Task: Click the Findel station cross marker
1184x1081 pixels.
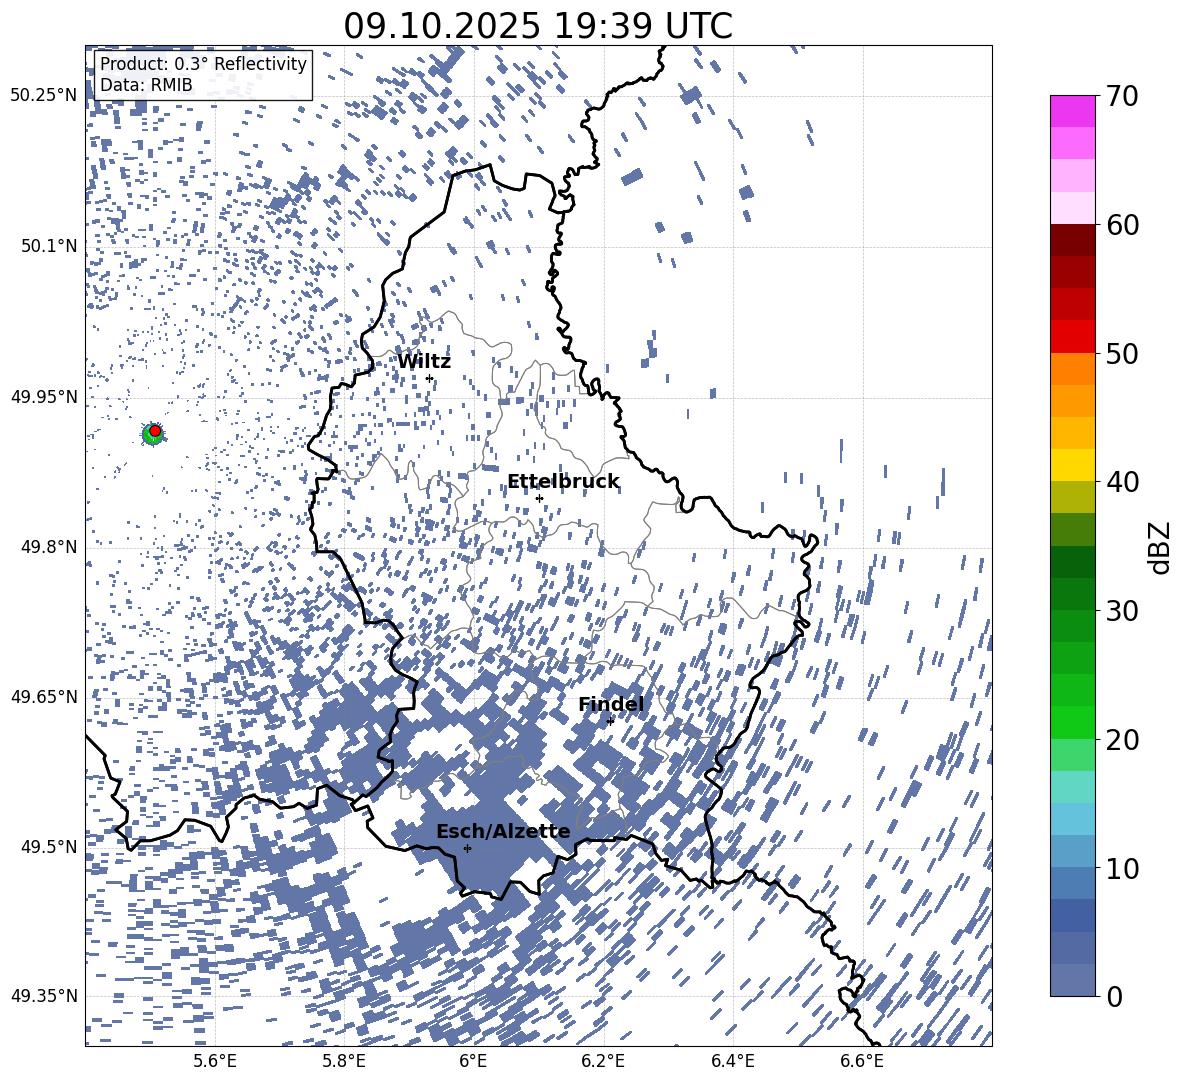Action: (610, 722)
